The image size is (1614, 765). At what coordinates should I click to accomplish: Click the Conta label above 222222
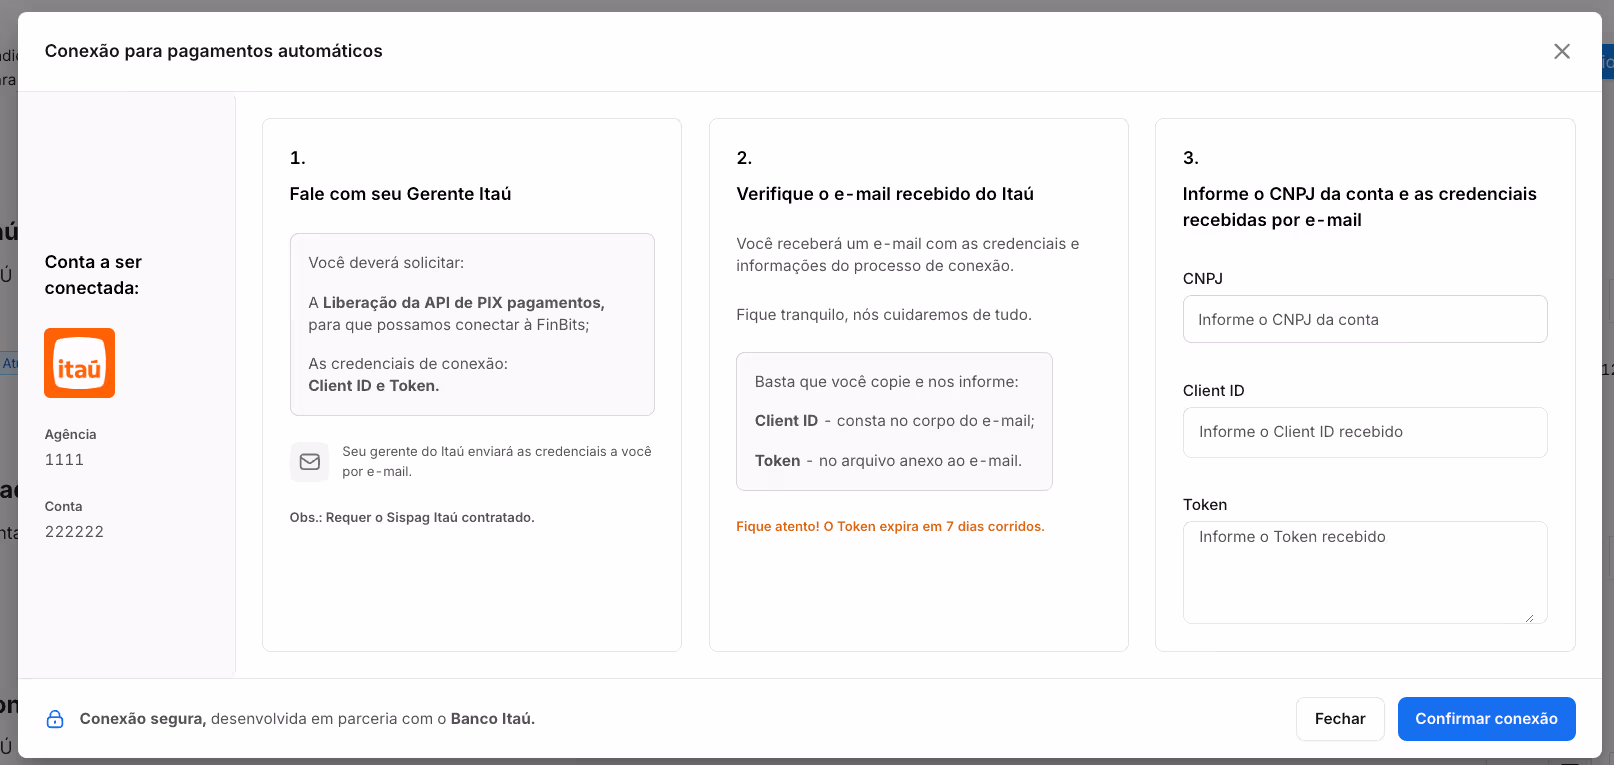pyautogui.click(x=64, y=507)
